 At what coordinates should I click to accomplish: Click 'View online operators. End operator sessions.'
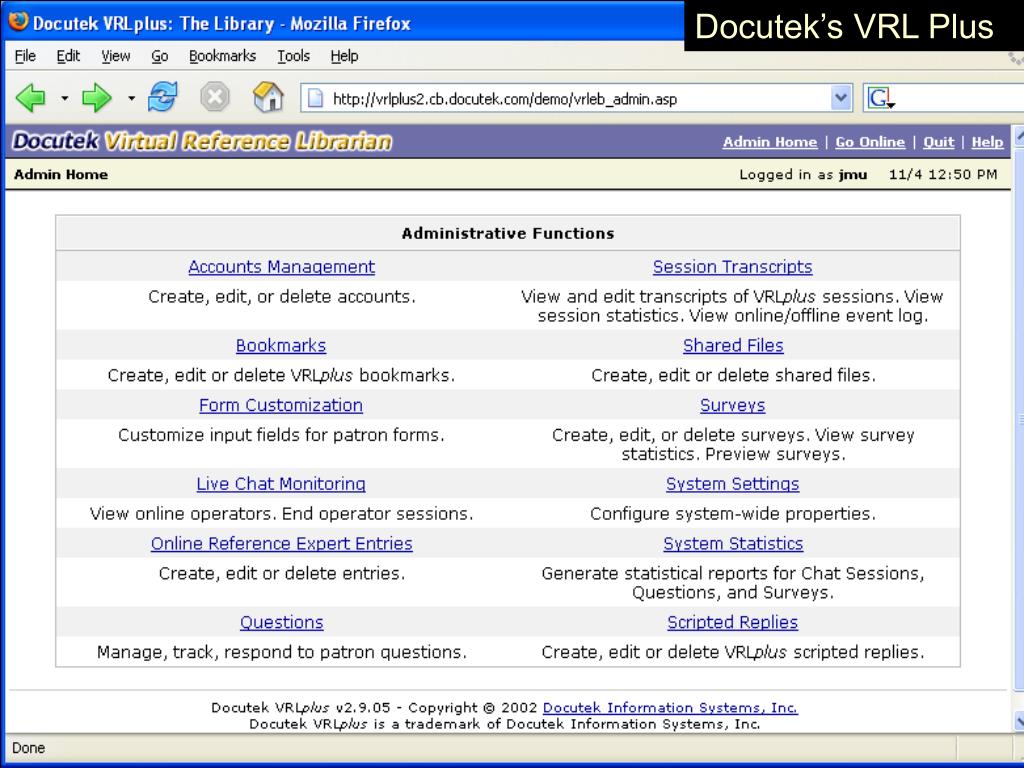click(281, 514)
